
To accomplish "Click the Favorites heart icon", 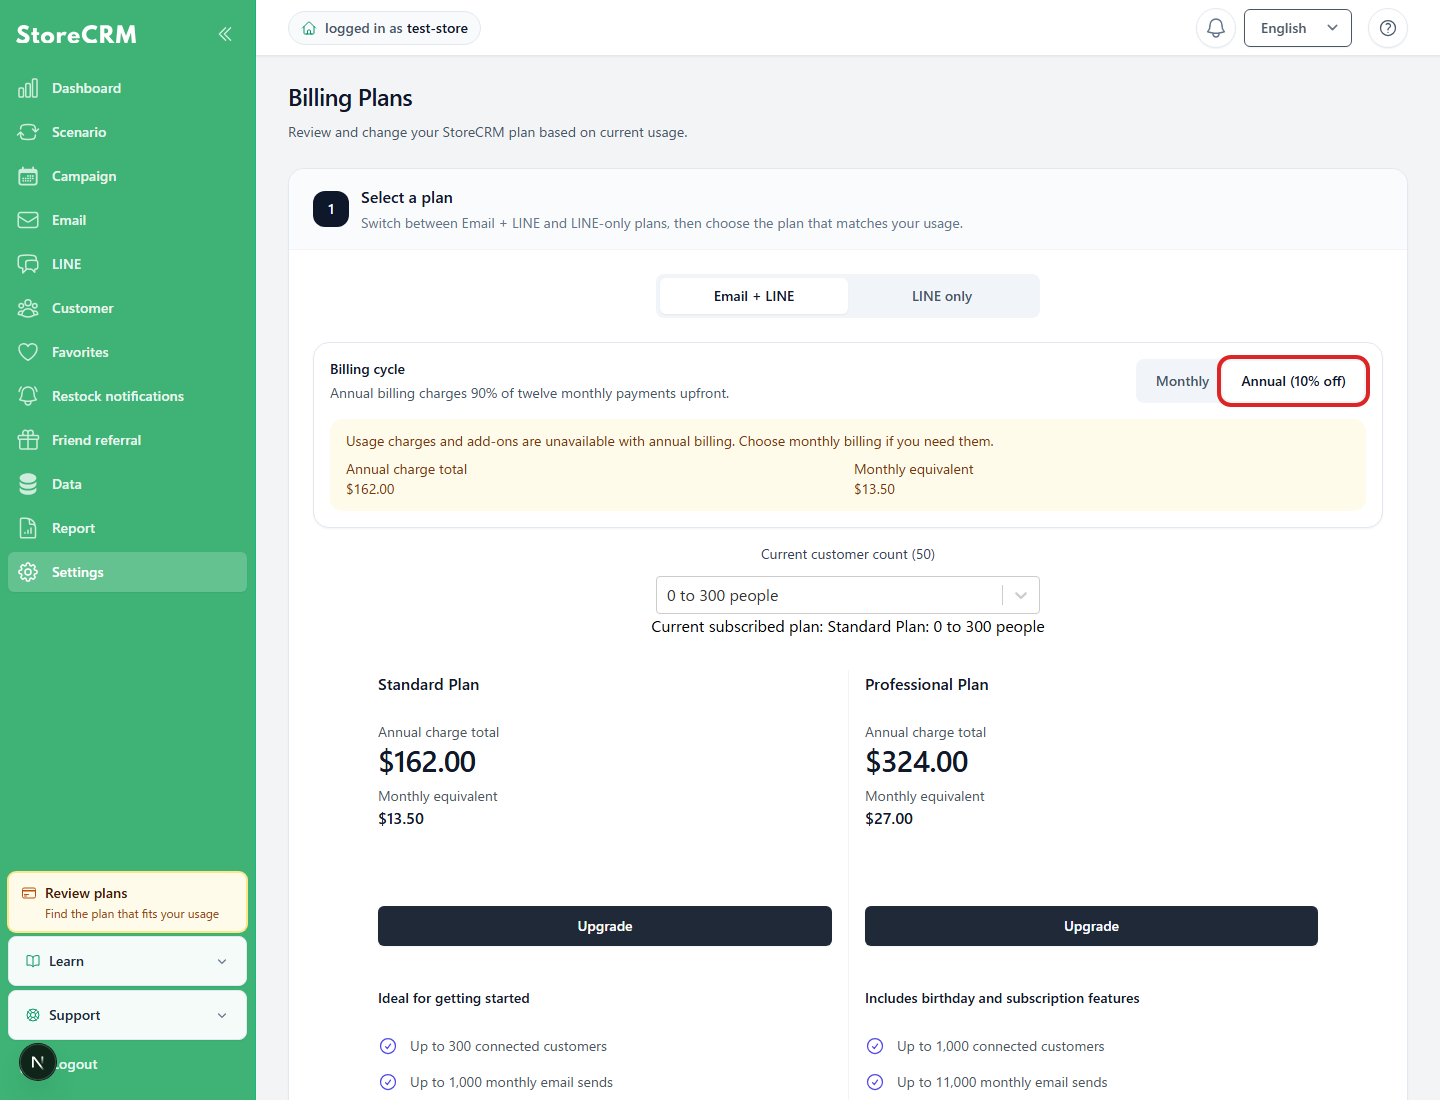I will [x=28, y=352].
